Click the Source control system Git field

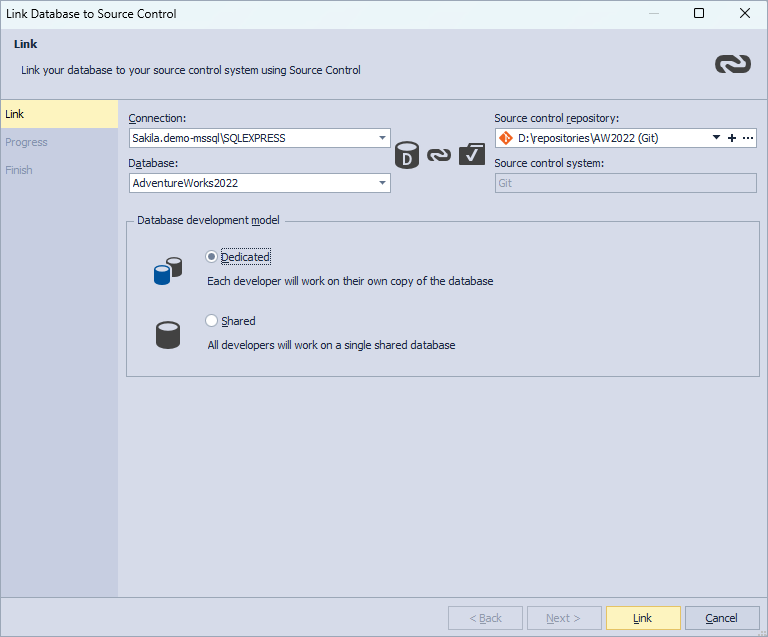click(625, 183)
